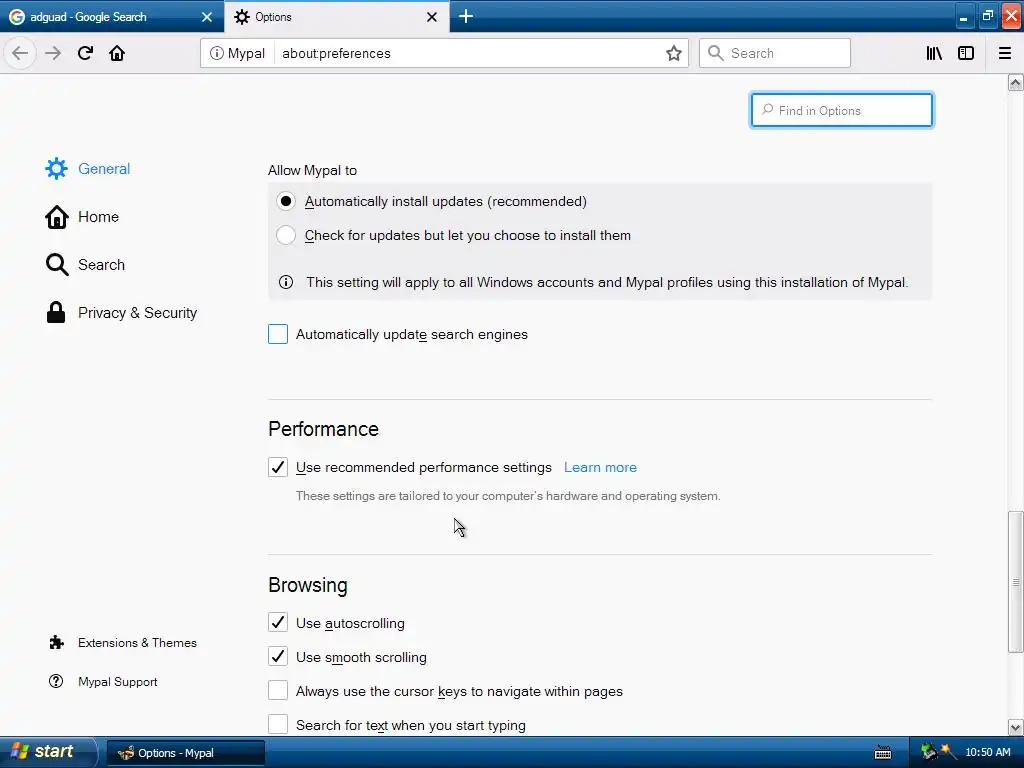Open Extensions & Themes
Viewport: 1024px width, 768px height.
[x=123, y=643]
